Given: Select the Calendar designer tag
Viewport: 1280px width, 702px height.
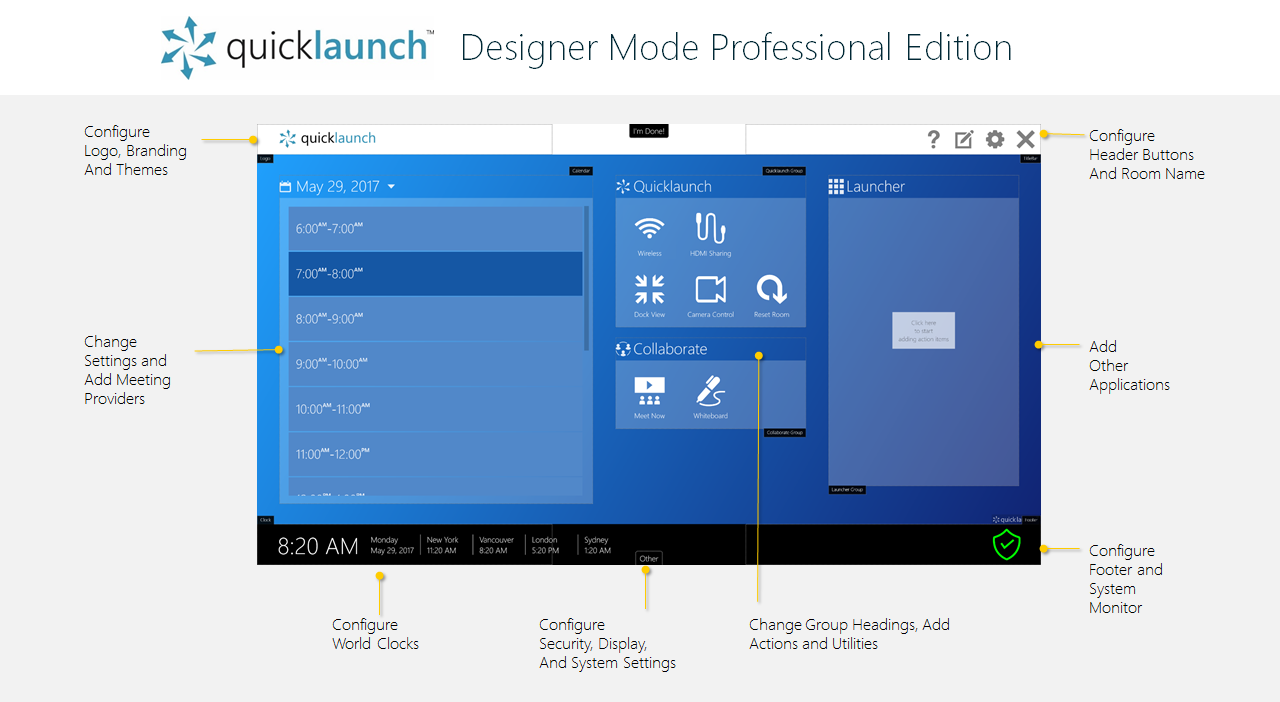Looking at the screenshot, I should [581, 171].
